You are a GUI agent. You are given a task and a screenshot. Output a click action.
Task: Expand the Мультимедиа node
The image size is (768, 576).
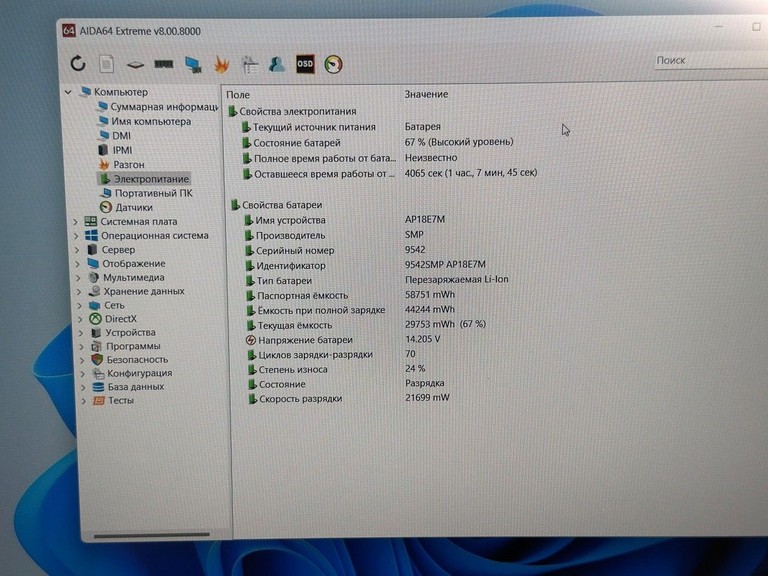(78, 278)
